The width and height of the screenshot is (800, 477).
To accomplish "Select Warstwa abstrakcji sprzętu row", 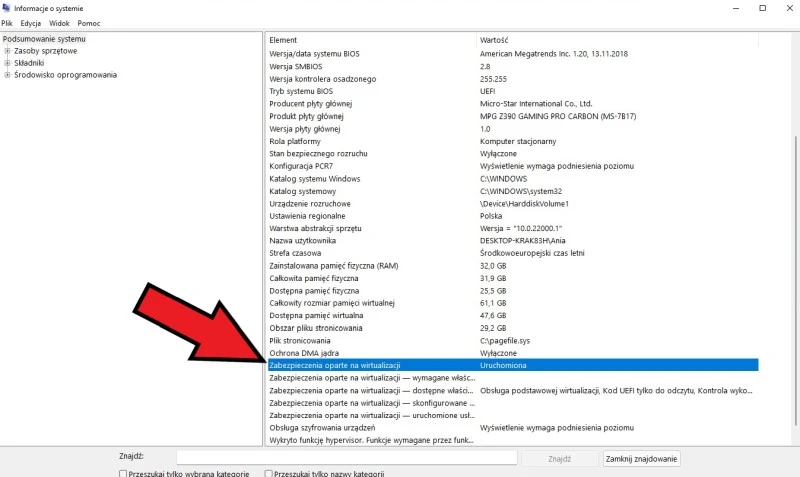I will coord(512,228).
